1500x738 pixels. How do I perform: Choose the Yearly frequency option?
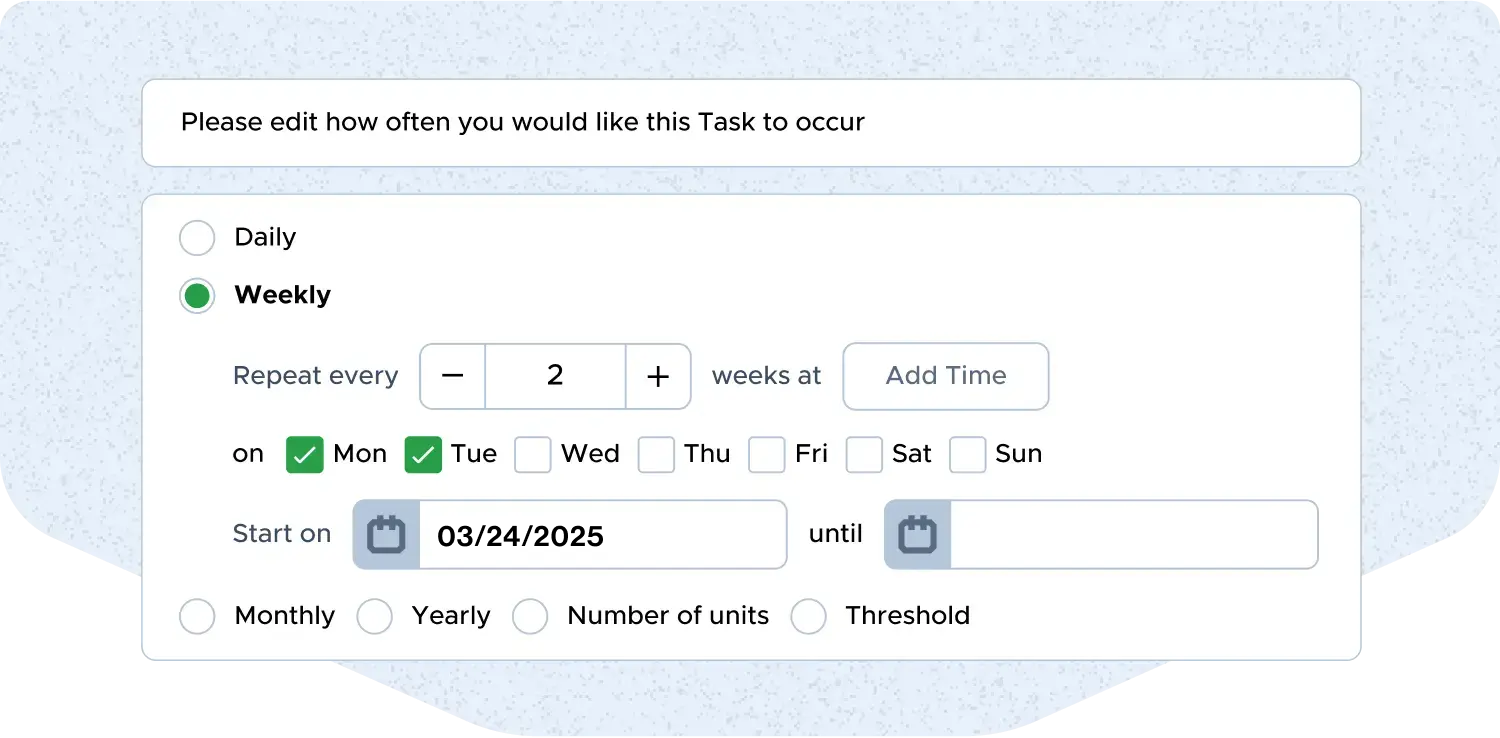point(375,616)
